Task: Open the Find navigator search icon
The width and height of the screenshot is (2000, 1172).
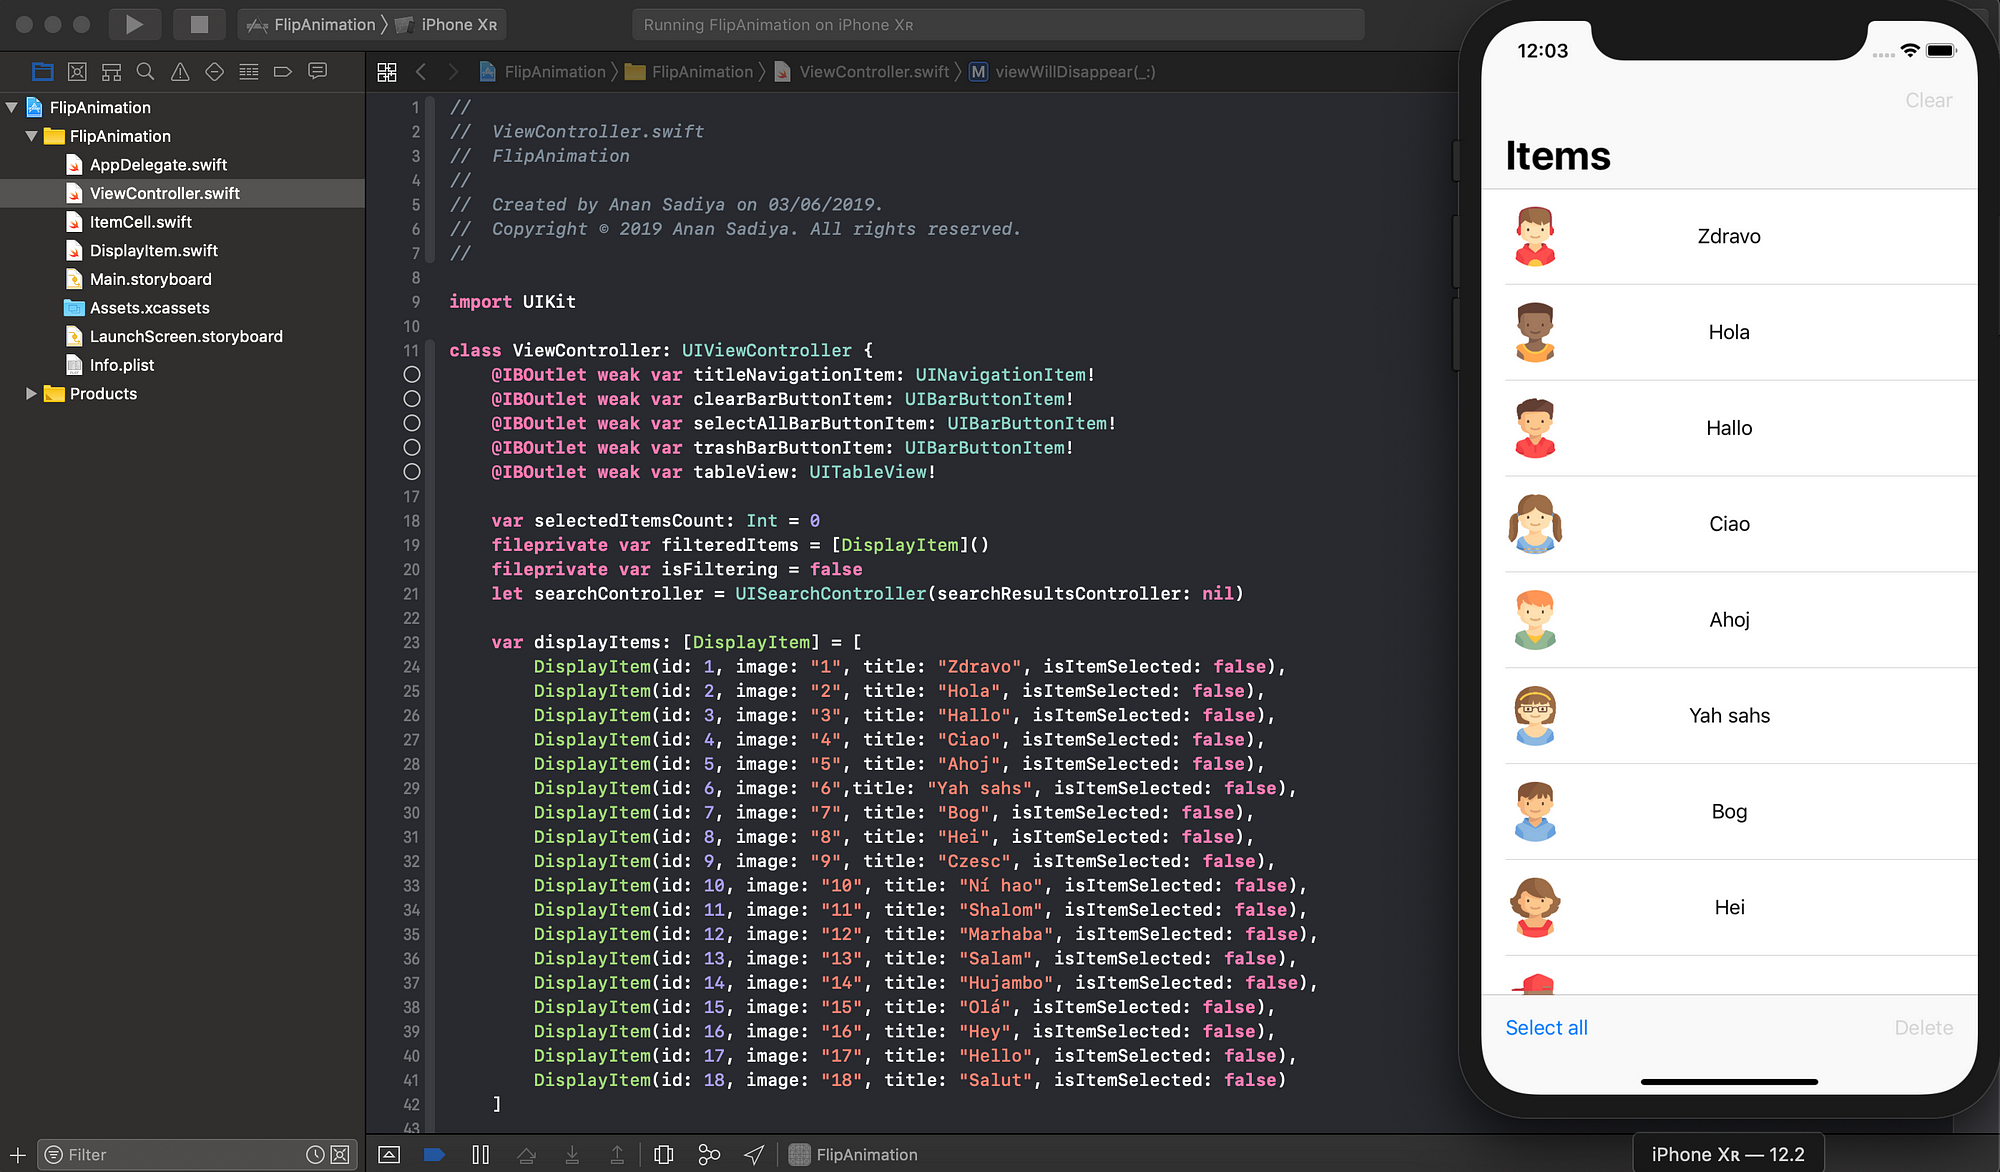Action: (145, 71)
